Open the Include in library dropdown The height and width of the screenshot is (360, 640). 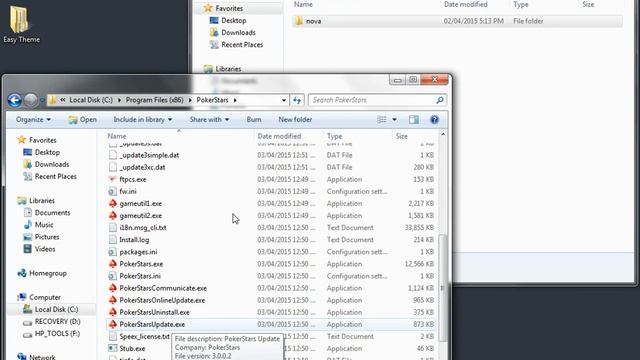coord(143,120)
